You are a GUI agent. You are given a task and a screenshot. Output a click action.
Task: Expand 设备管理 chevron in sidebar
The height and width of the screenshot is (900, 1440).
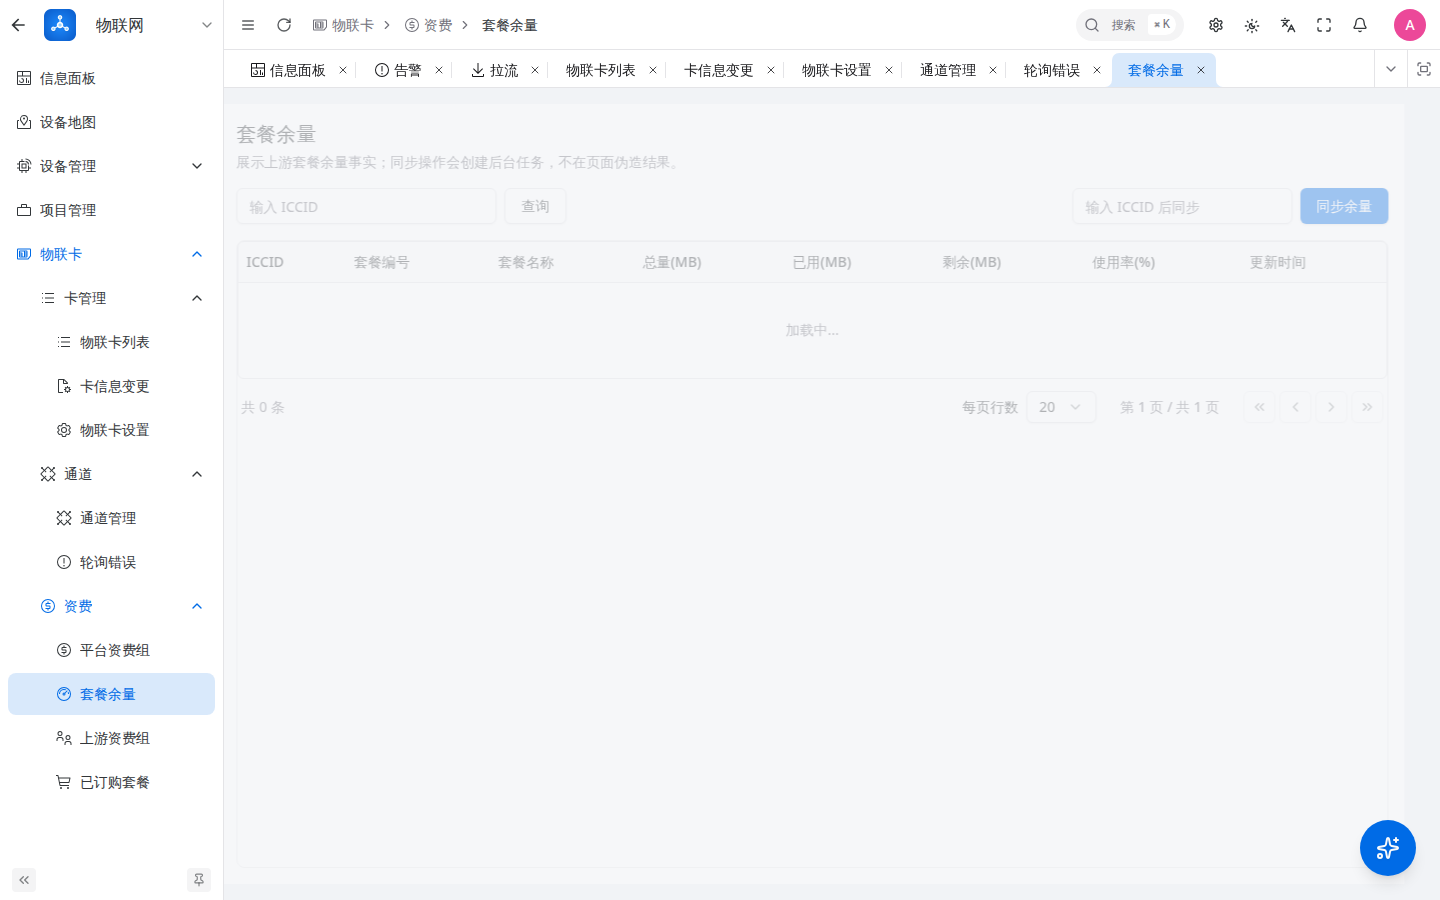pos(197,166)
